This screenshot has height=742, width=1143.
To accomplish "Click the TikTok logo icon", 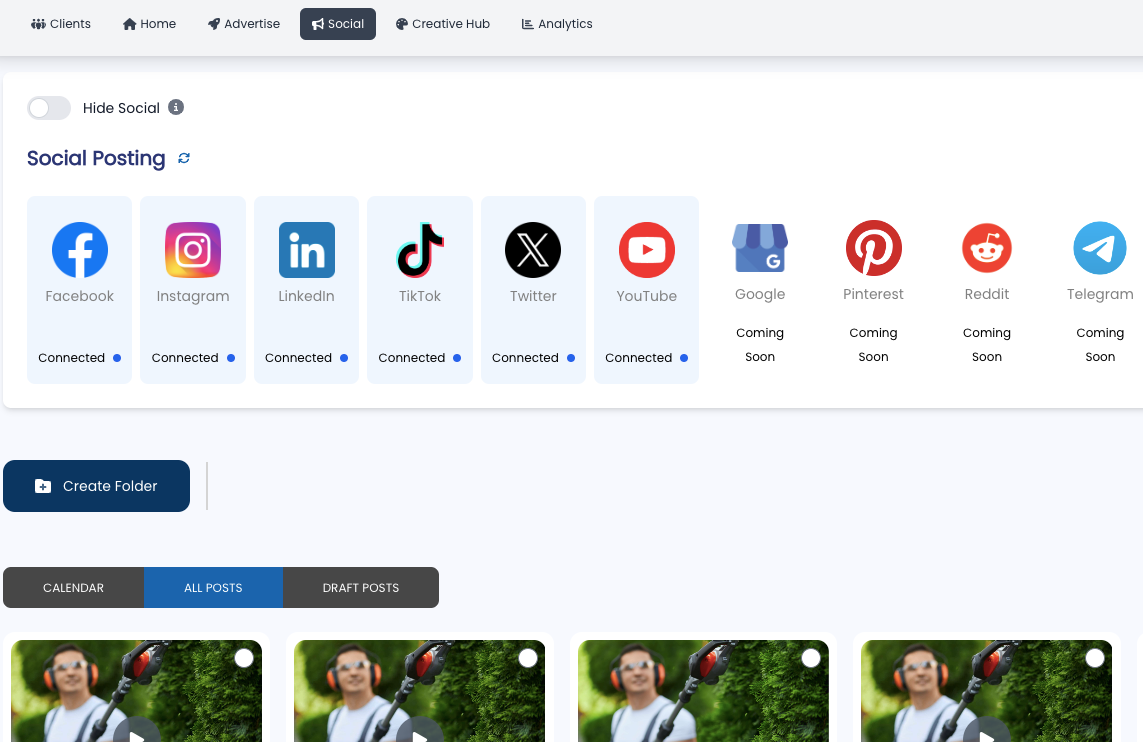I will (x=420, y=250).
